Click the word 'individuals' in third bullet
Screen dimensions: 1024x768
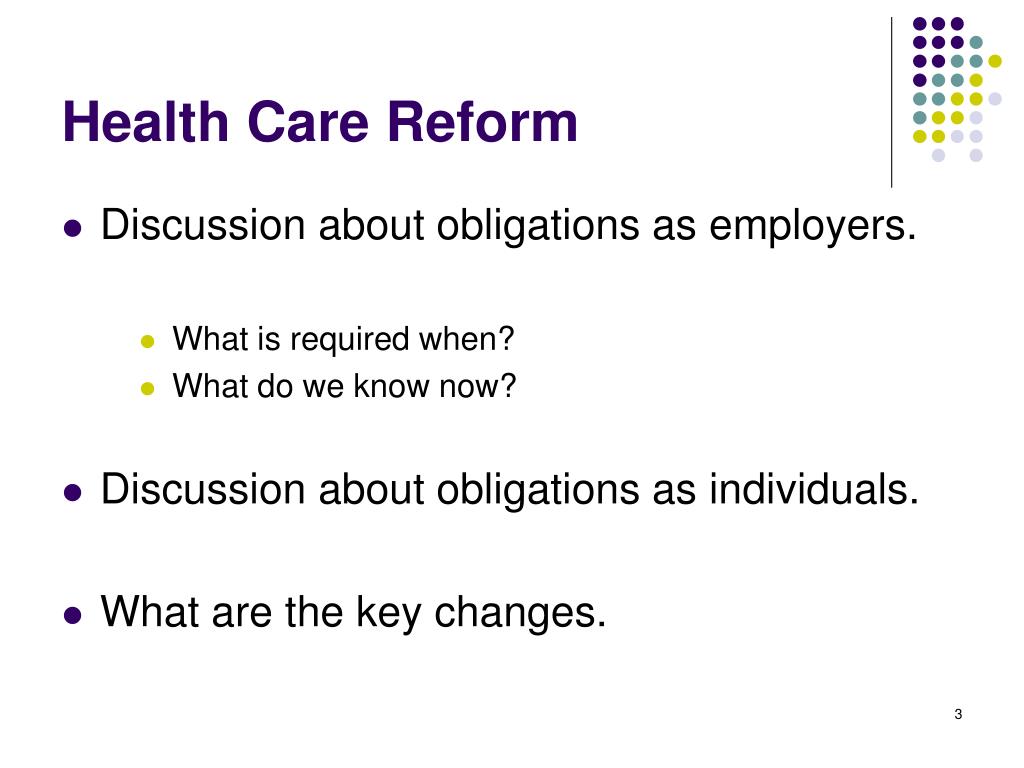[x=814, y=488]
